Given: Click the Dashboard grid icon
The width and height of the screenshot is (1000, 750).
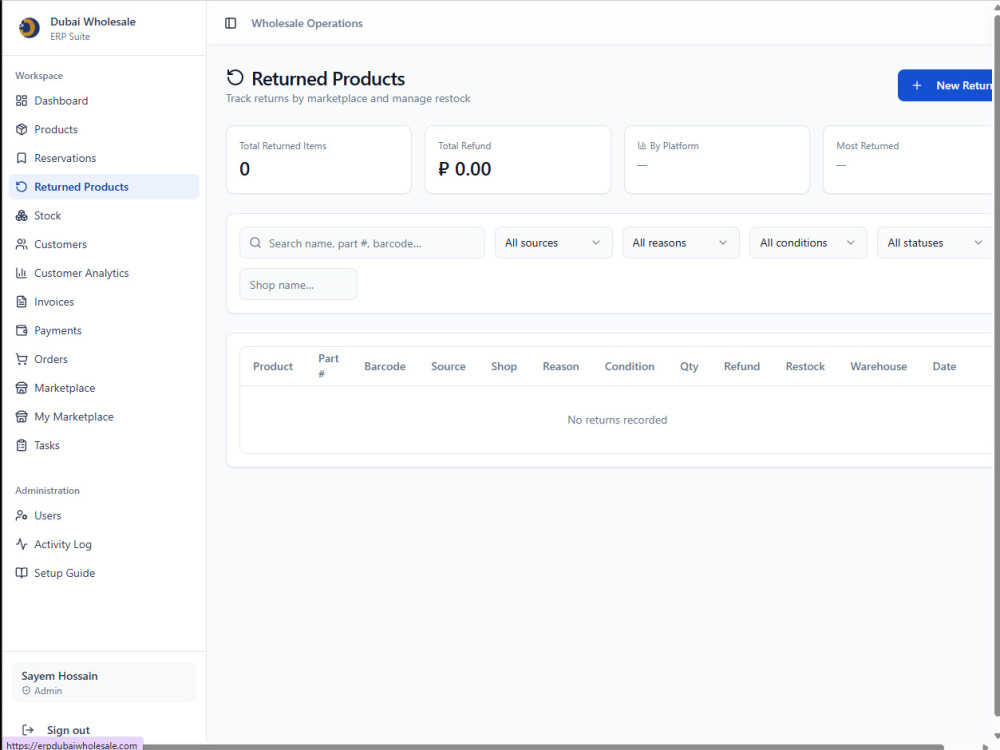Looking at the screenshot, I should 22,101.
